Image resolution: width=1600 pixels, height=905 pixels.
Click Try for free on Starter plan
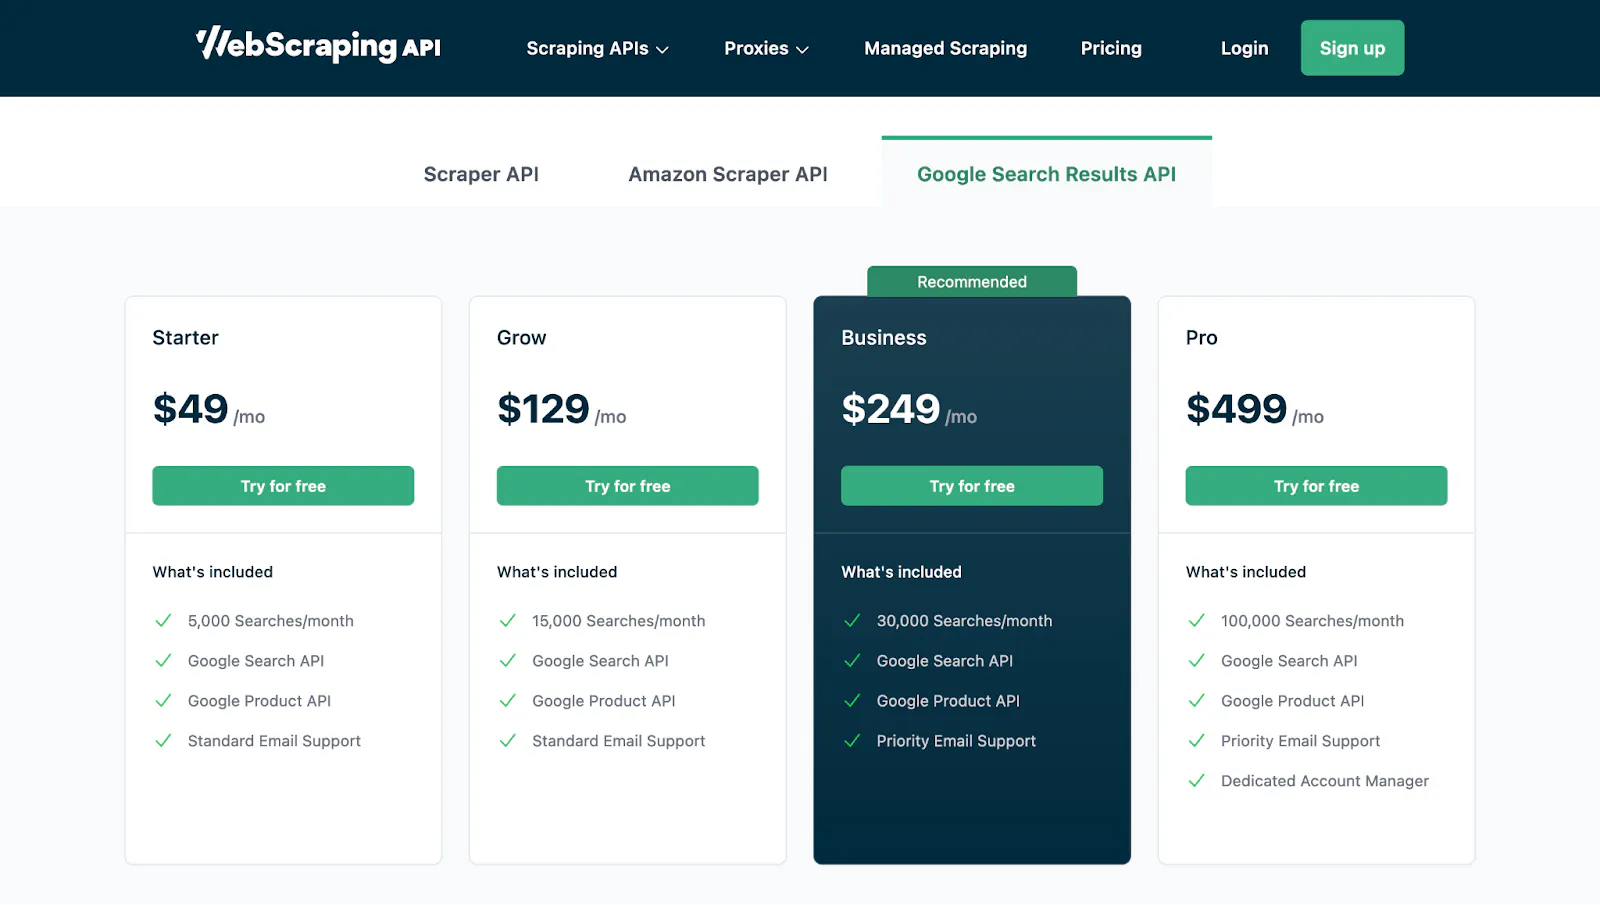283,486
